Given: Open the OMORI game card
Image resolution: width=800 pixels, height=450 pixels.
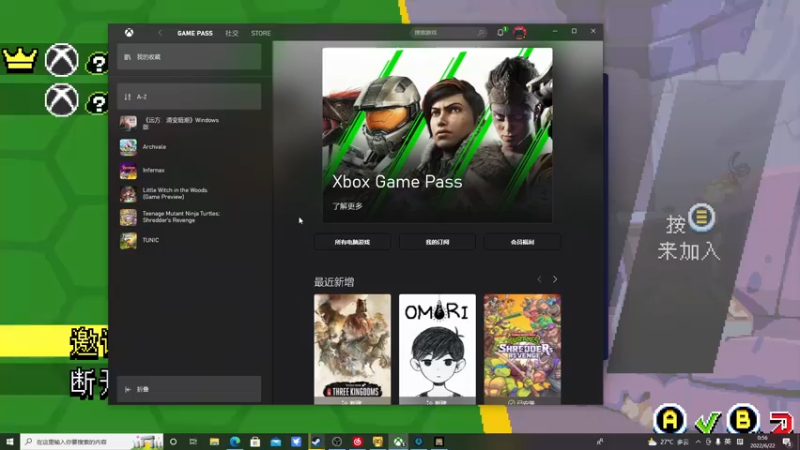Looking at the screenshot, I should (x=437, y=349).
